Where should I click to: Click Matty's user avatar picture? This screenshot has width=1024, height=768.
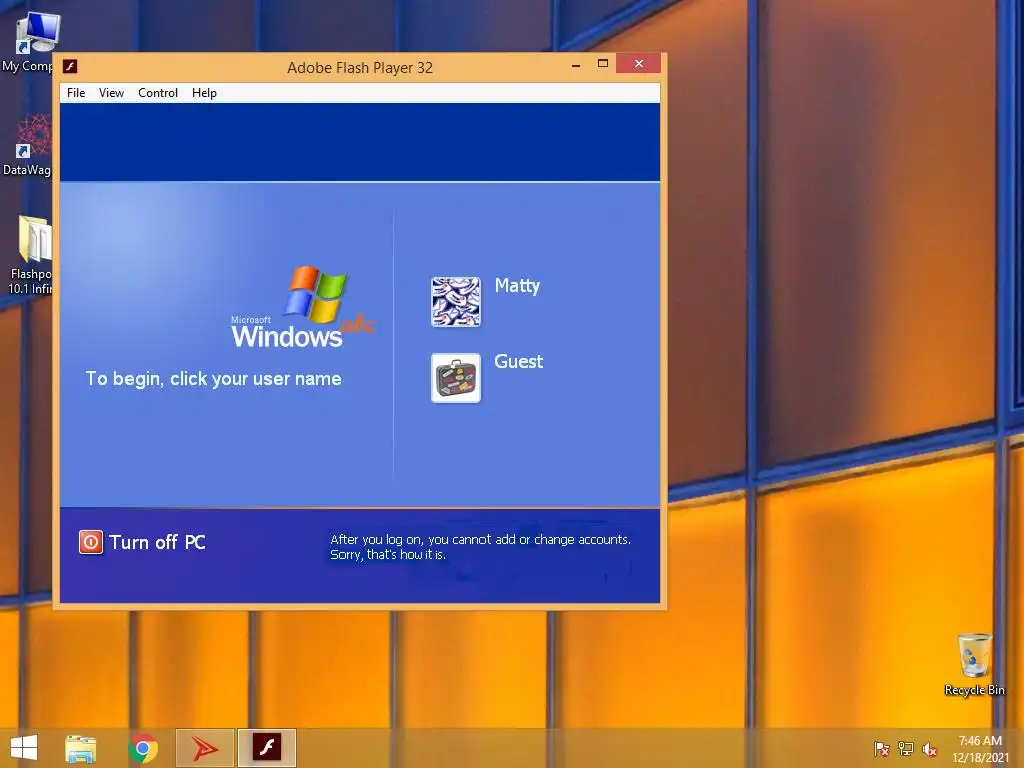[x=456, y=302]
